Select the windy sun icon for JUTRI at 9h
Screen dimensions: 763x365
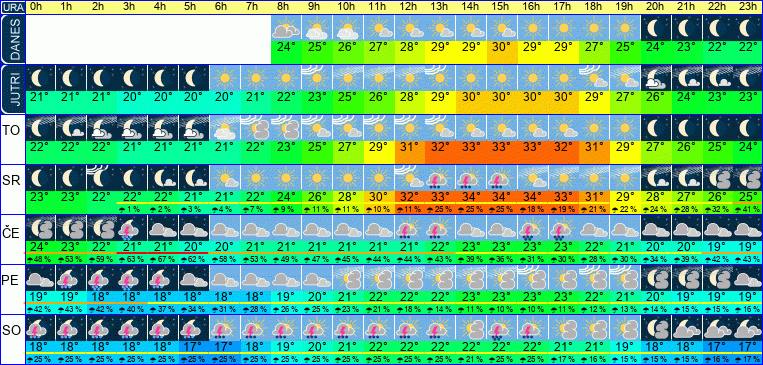click(x=316, y=77)
